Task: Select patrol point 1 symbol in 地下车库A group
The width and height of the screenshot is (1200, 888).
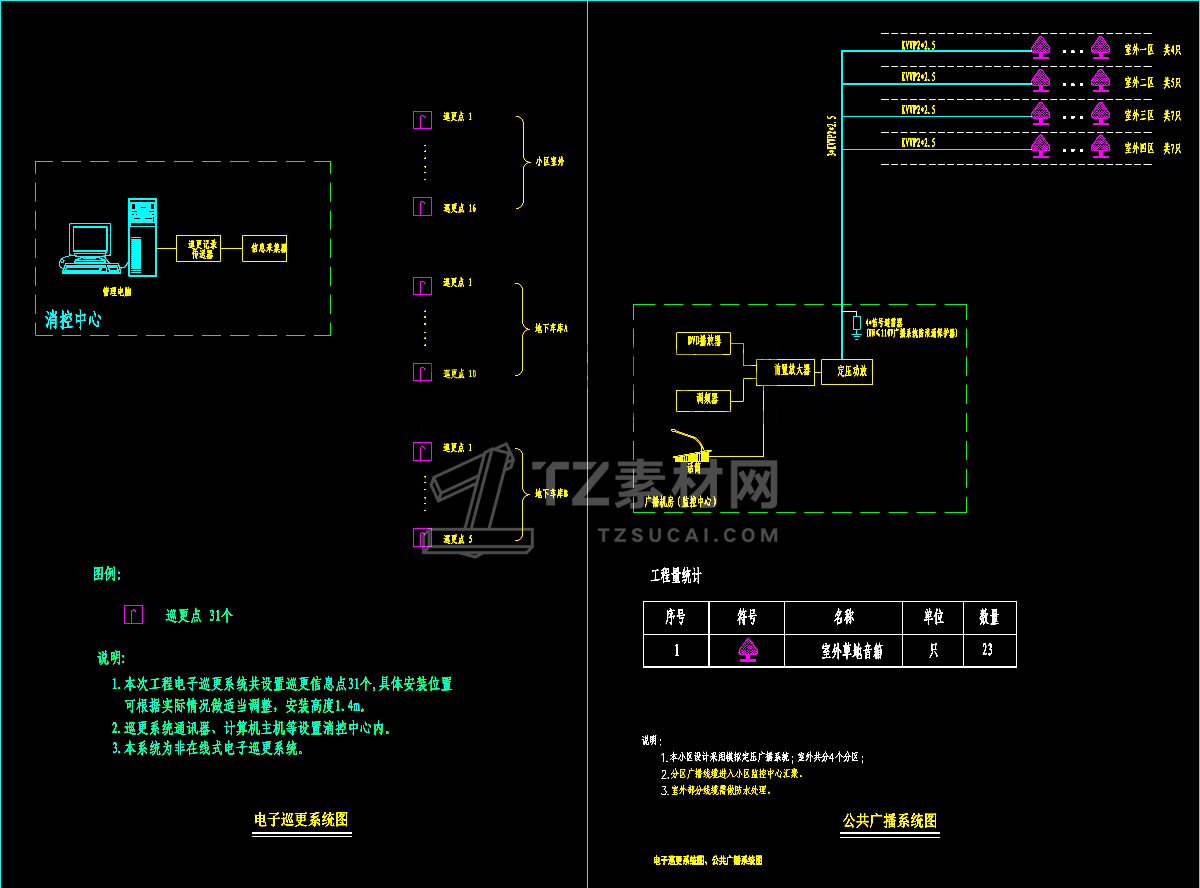Action: 423,286
